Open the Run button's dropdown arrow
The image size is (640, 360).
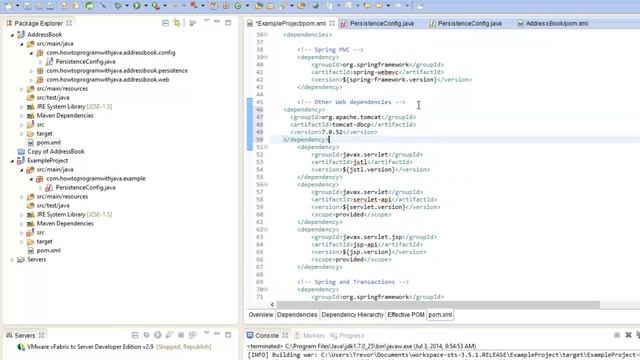click(146, 6)
